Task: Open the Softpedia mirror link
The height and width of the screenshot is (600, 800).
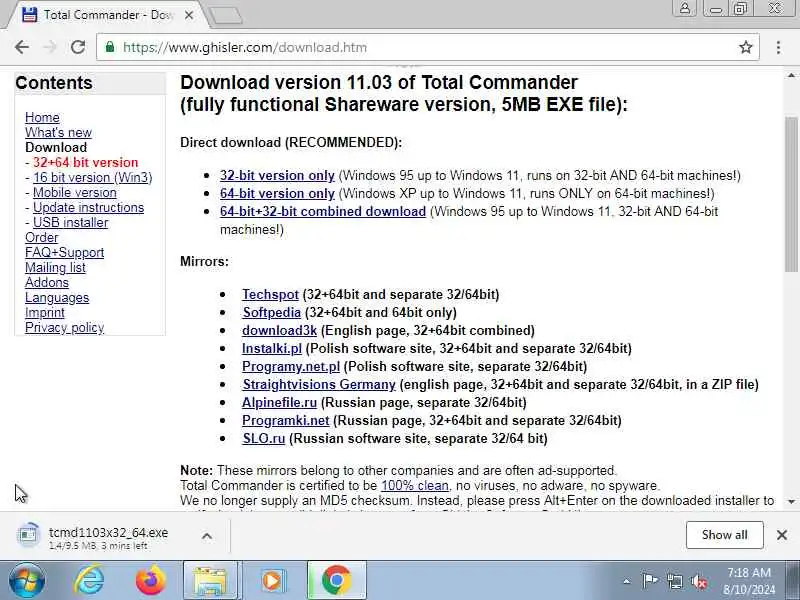Action: point(271,312)
